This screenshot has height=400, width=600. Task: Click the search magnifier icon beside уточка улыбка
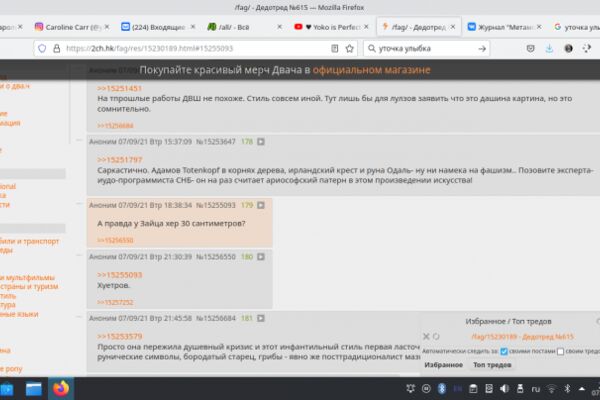(371, 48)
